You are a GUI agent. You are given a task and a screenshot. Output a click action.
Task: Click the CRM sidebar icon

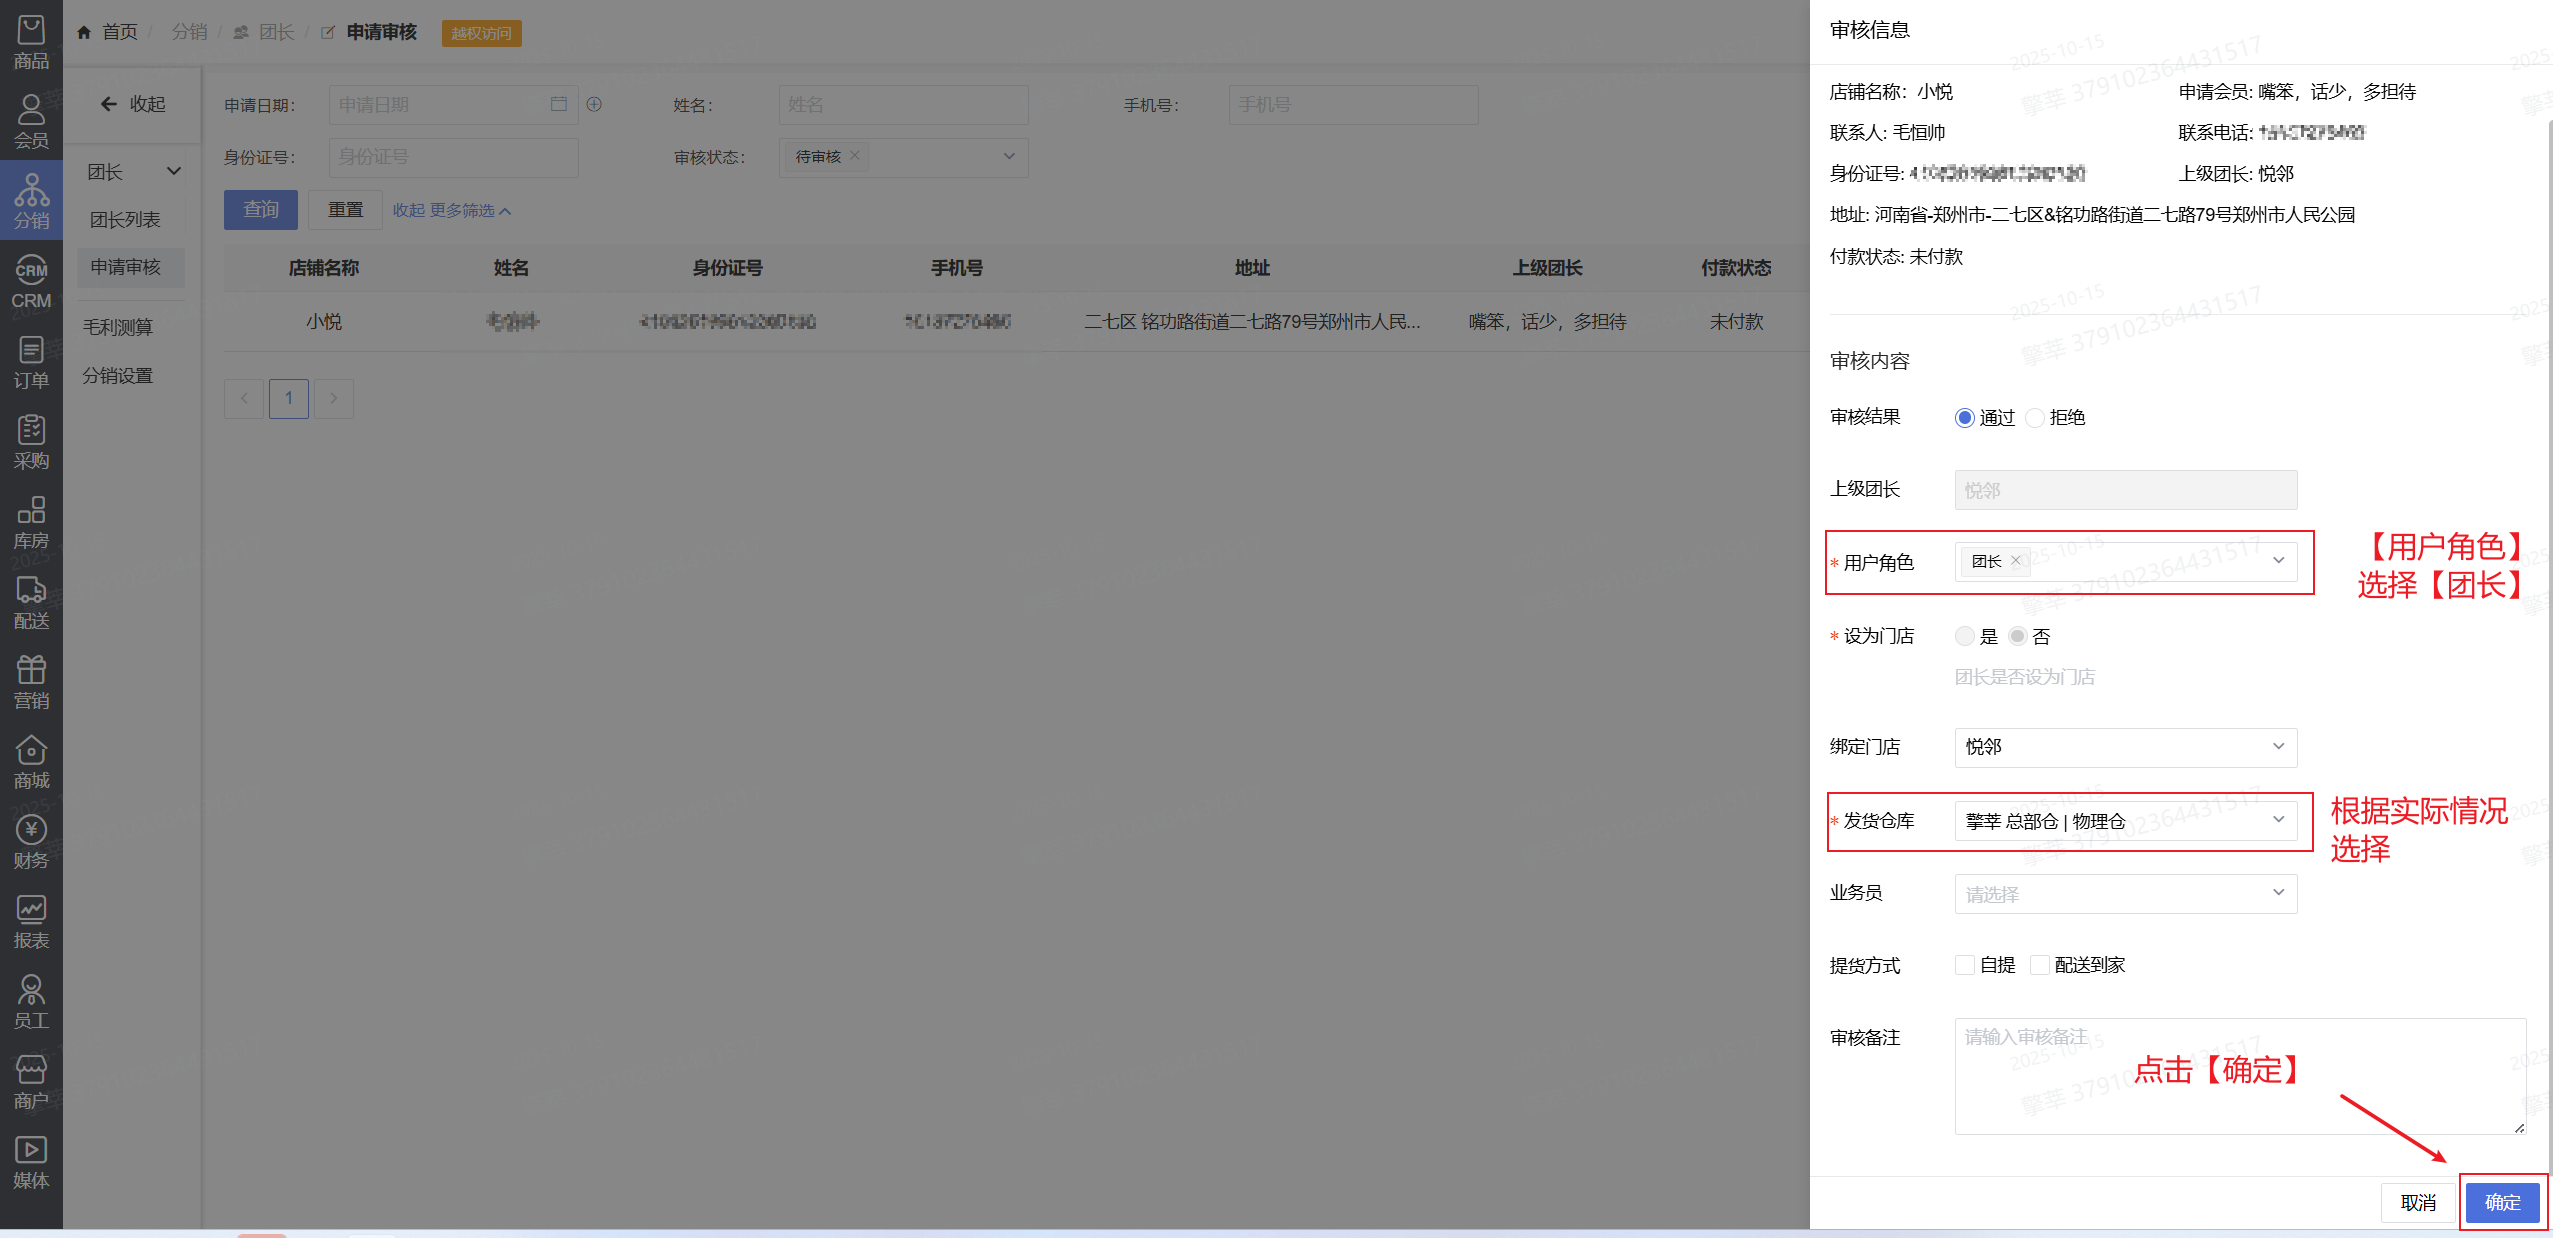31,282
